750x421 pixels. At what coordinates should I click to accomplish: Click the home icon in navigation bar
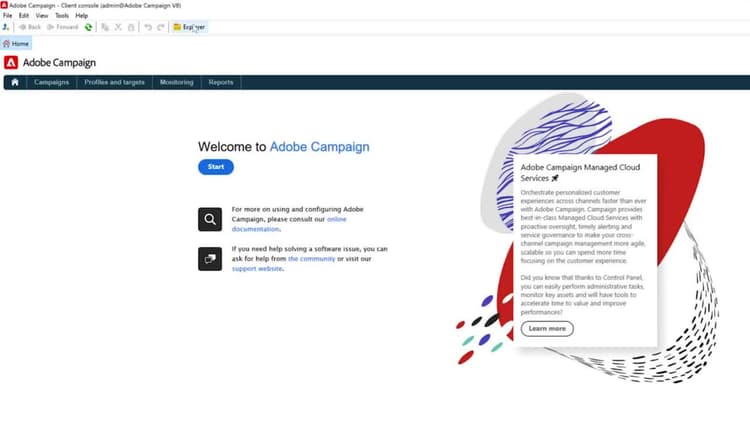15,82
